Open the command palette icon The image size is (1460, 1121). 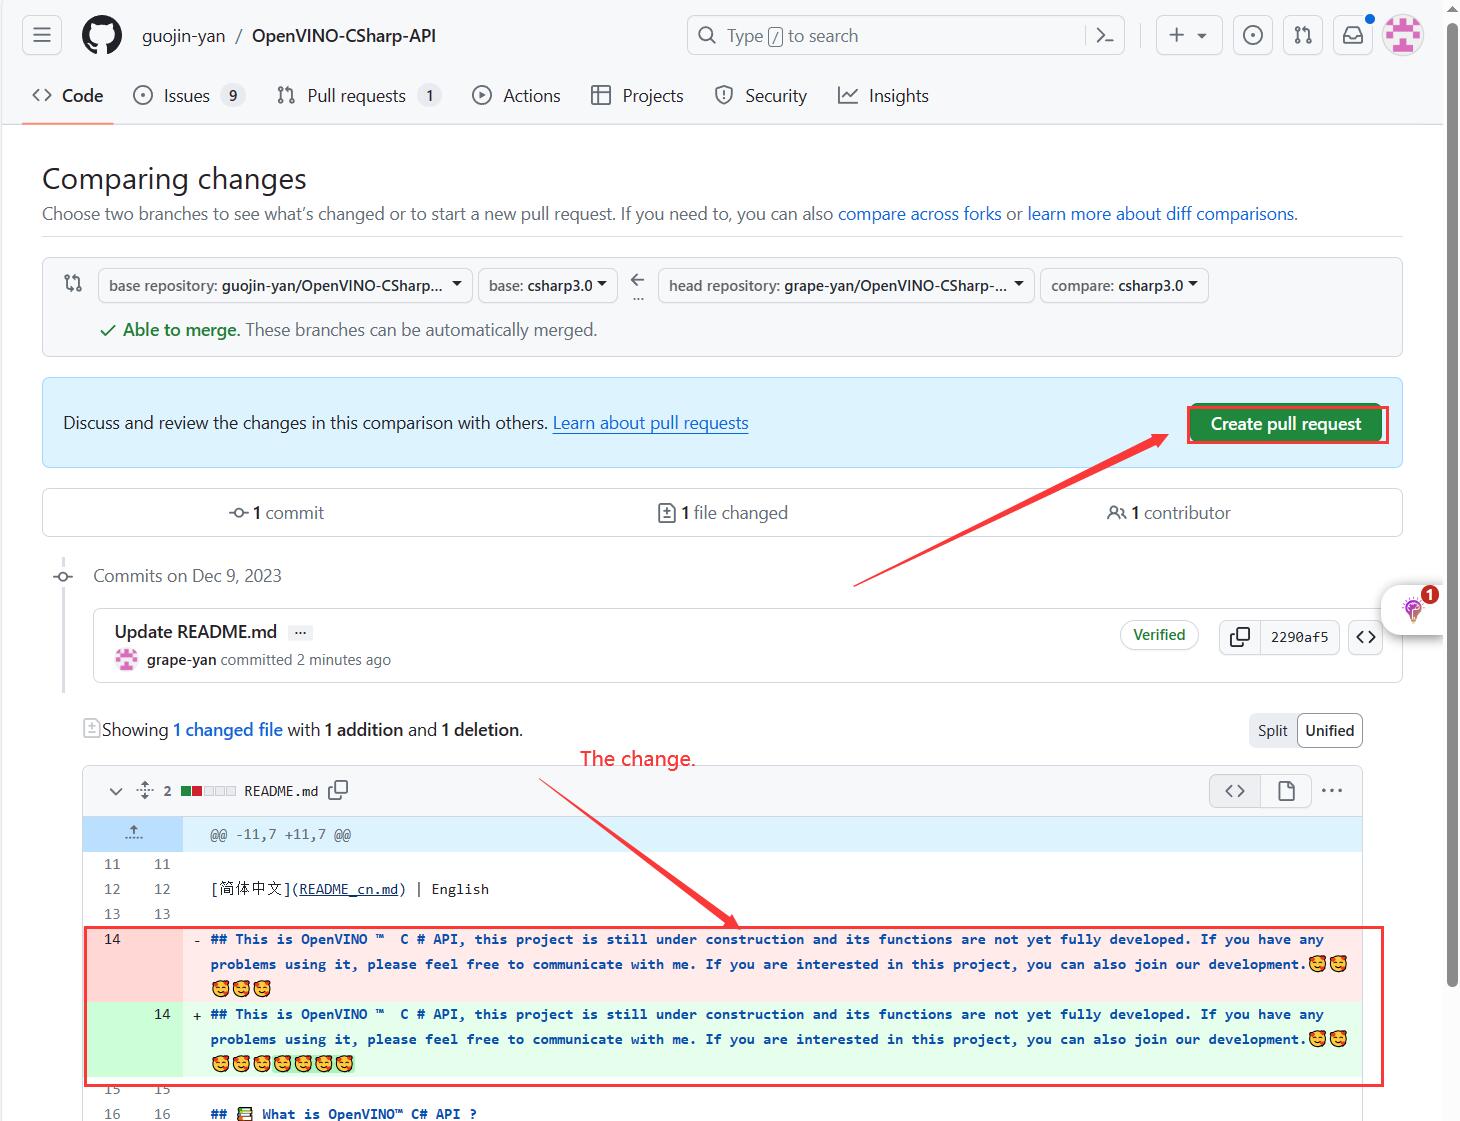(x=1105, y=36)
